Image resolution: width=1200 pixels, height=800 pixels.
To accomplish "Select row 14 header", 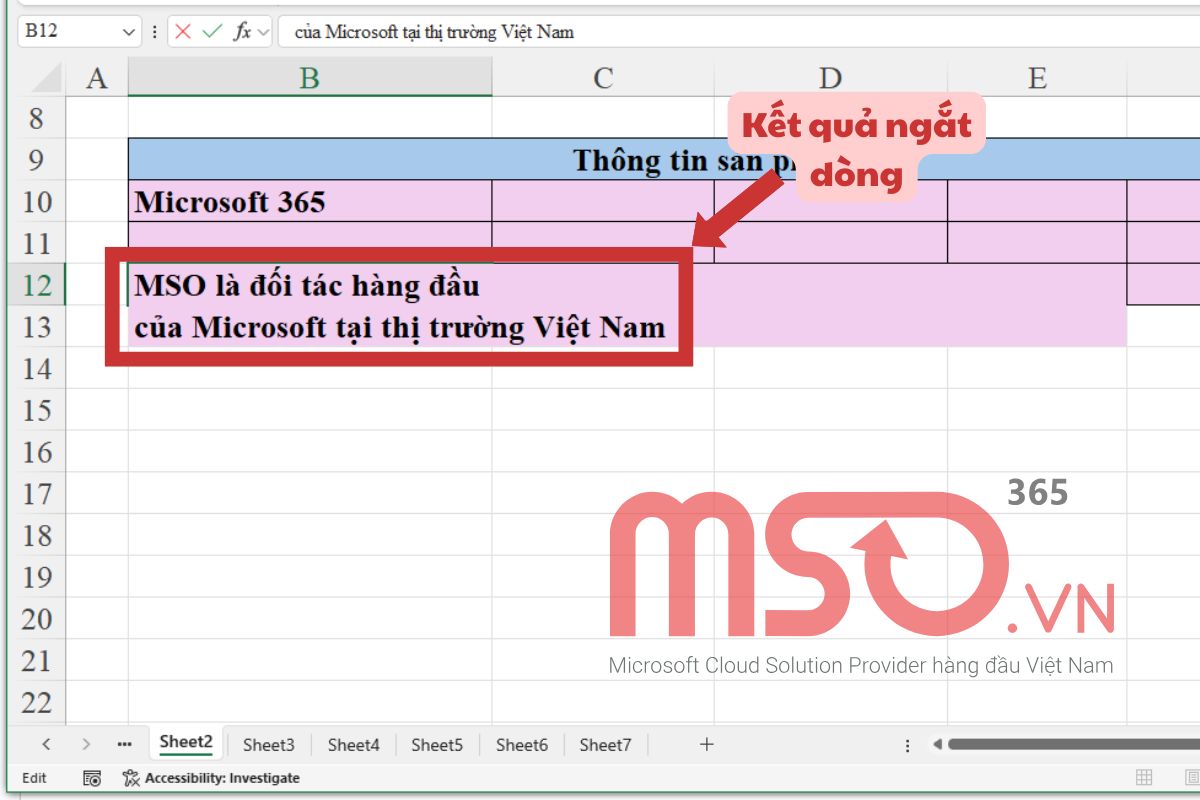I will (37, 369).
